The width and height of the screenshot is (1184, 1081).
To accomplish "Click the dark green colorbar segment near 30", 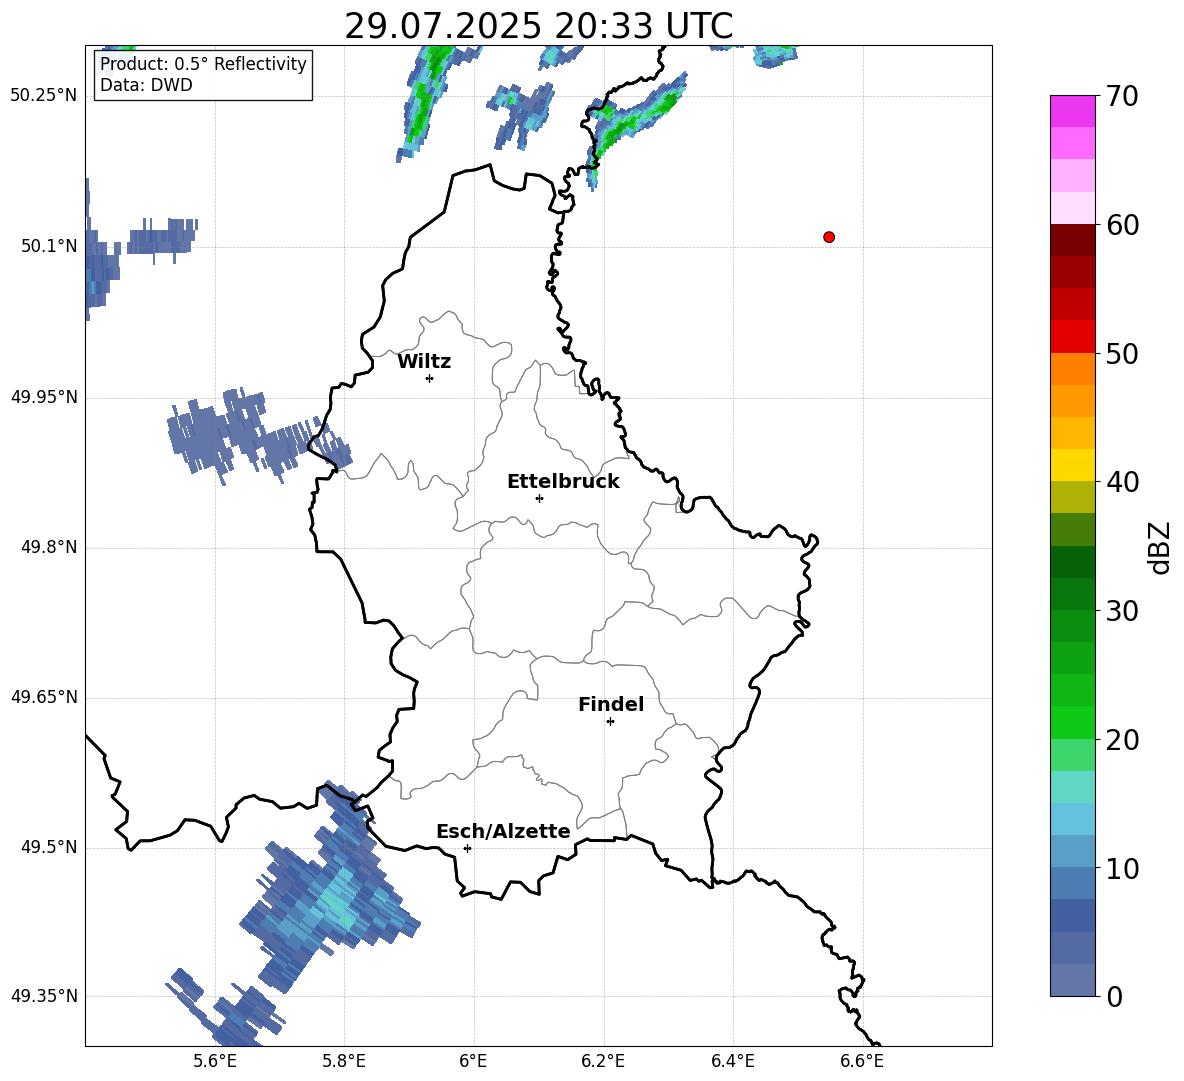I will pyautogui.click(x=1072, y=594).
